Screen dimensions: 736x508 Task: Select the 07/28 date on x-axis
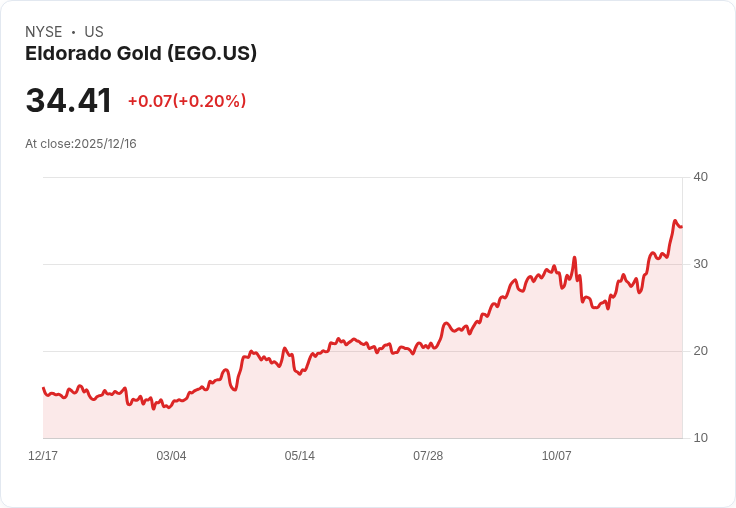point(428,456)
